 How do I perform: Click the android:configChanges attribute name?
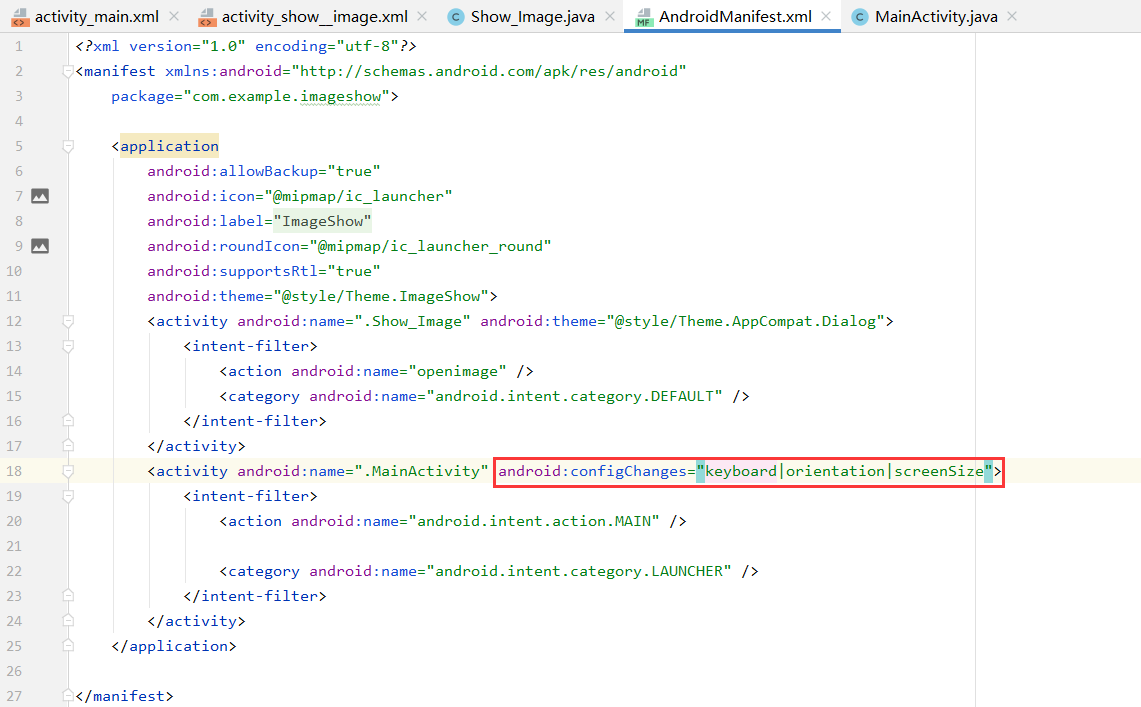point(592,471)
